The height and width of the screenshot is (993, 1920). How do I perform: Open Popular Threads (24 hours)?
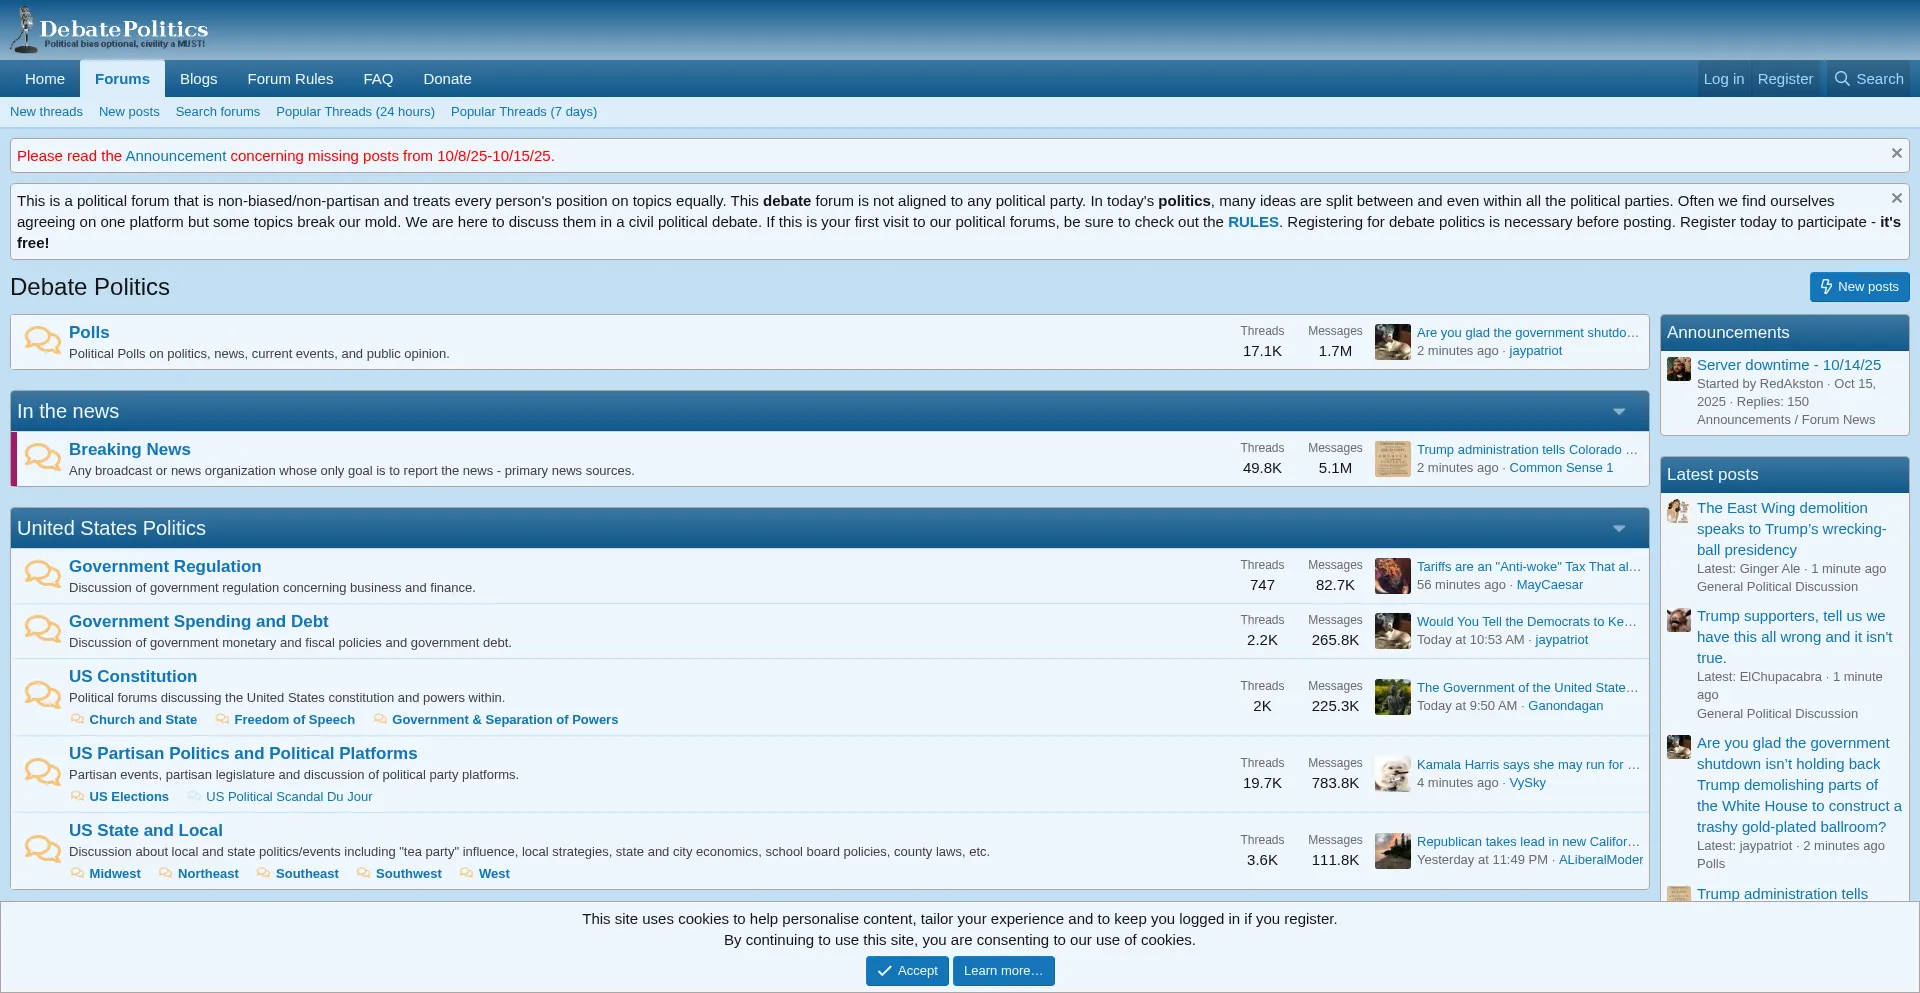click(x=355, y=112)
